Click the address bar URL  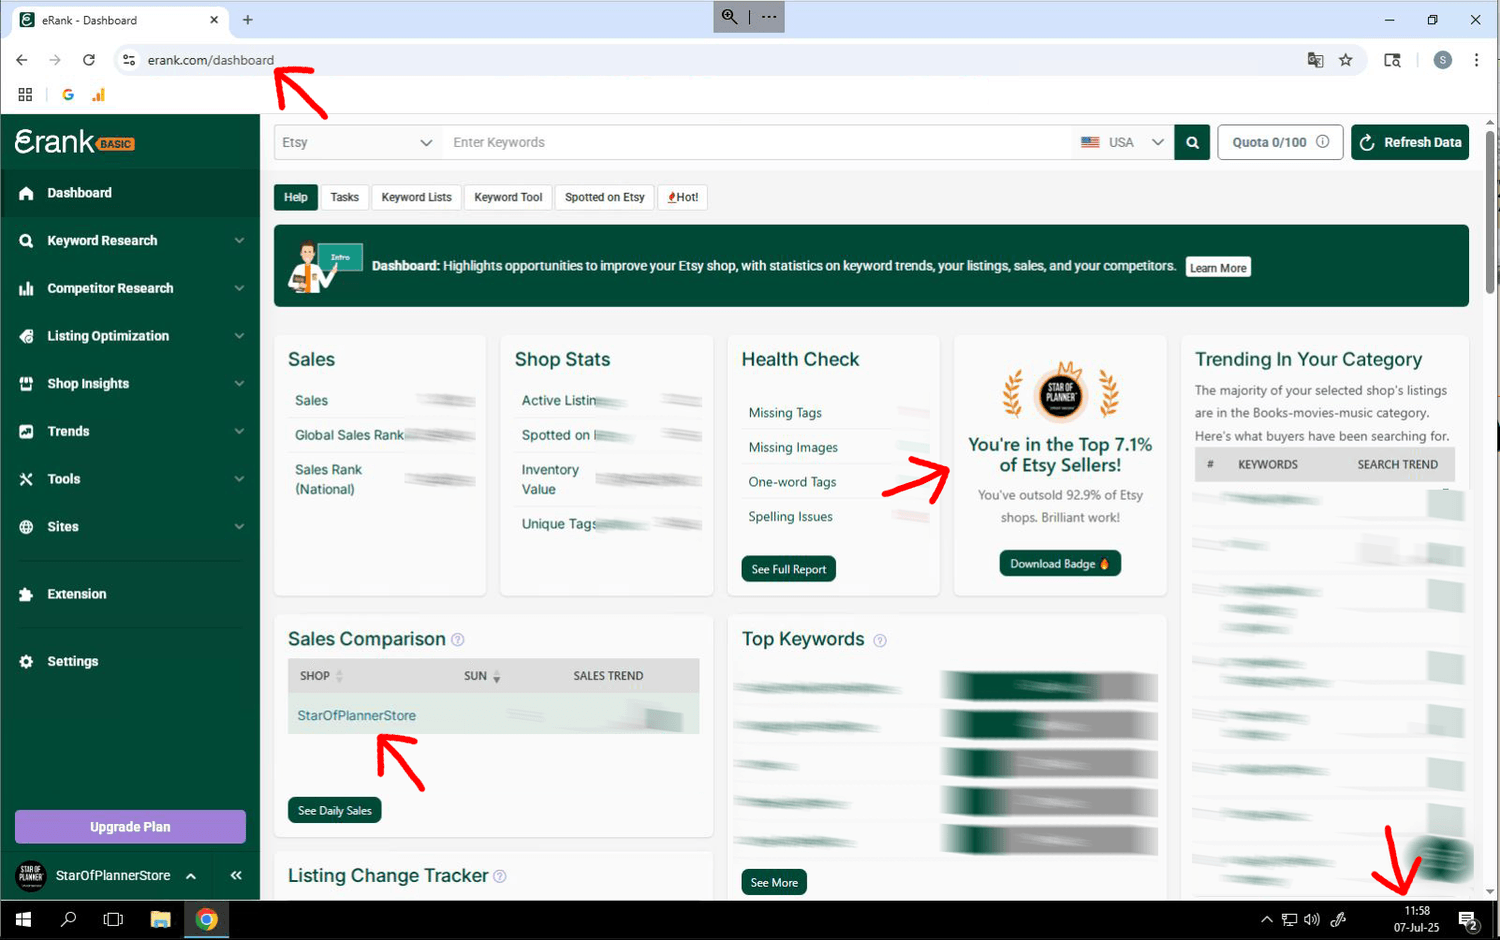coord(211,60)
